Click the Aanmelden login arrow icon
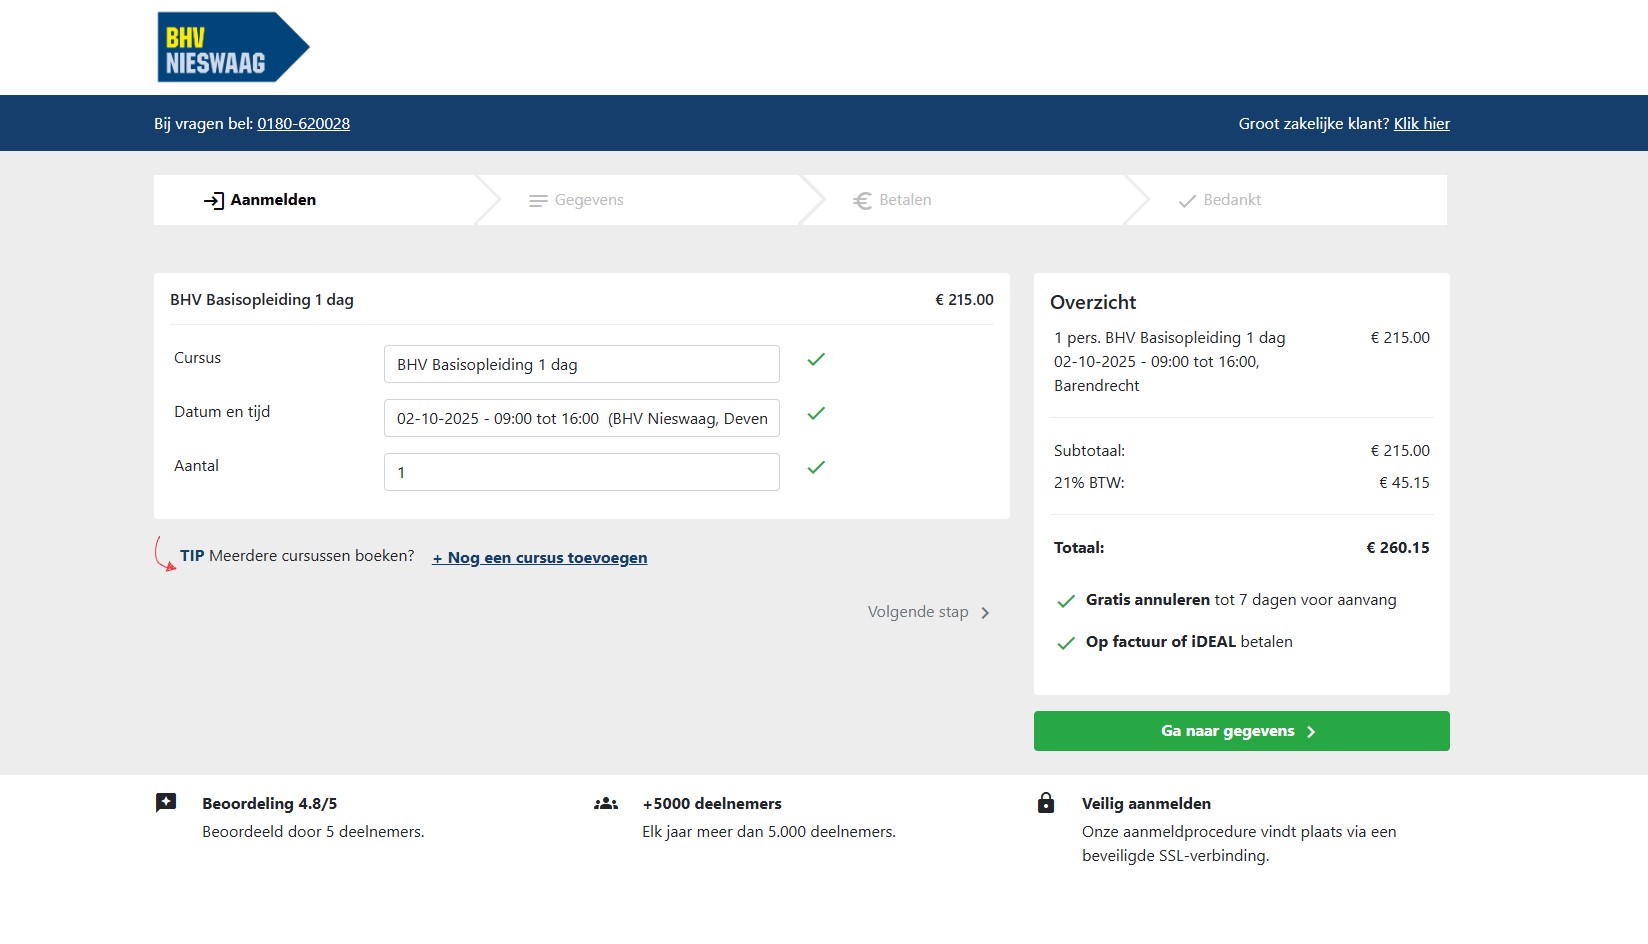This screenshot has height=944, width=1648. click(213, 201)
